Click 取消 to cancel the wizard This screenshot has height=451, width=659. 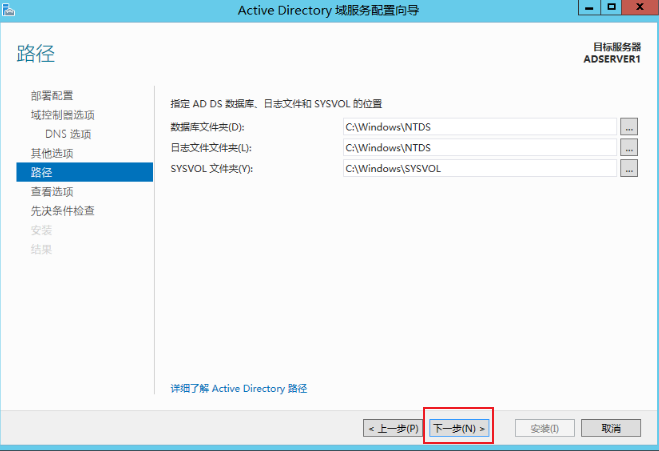611,428
